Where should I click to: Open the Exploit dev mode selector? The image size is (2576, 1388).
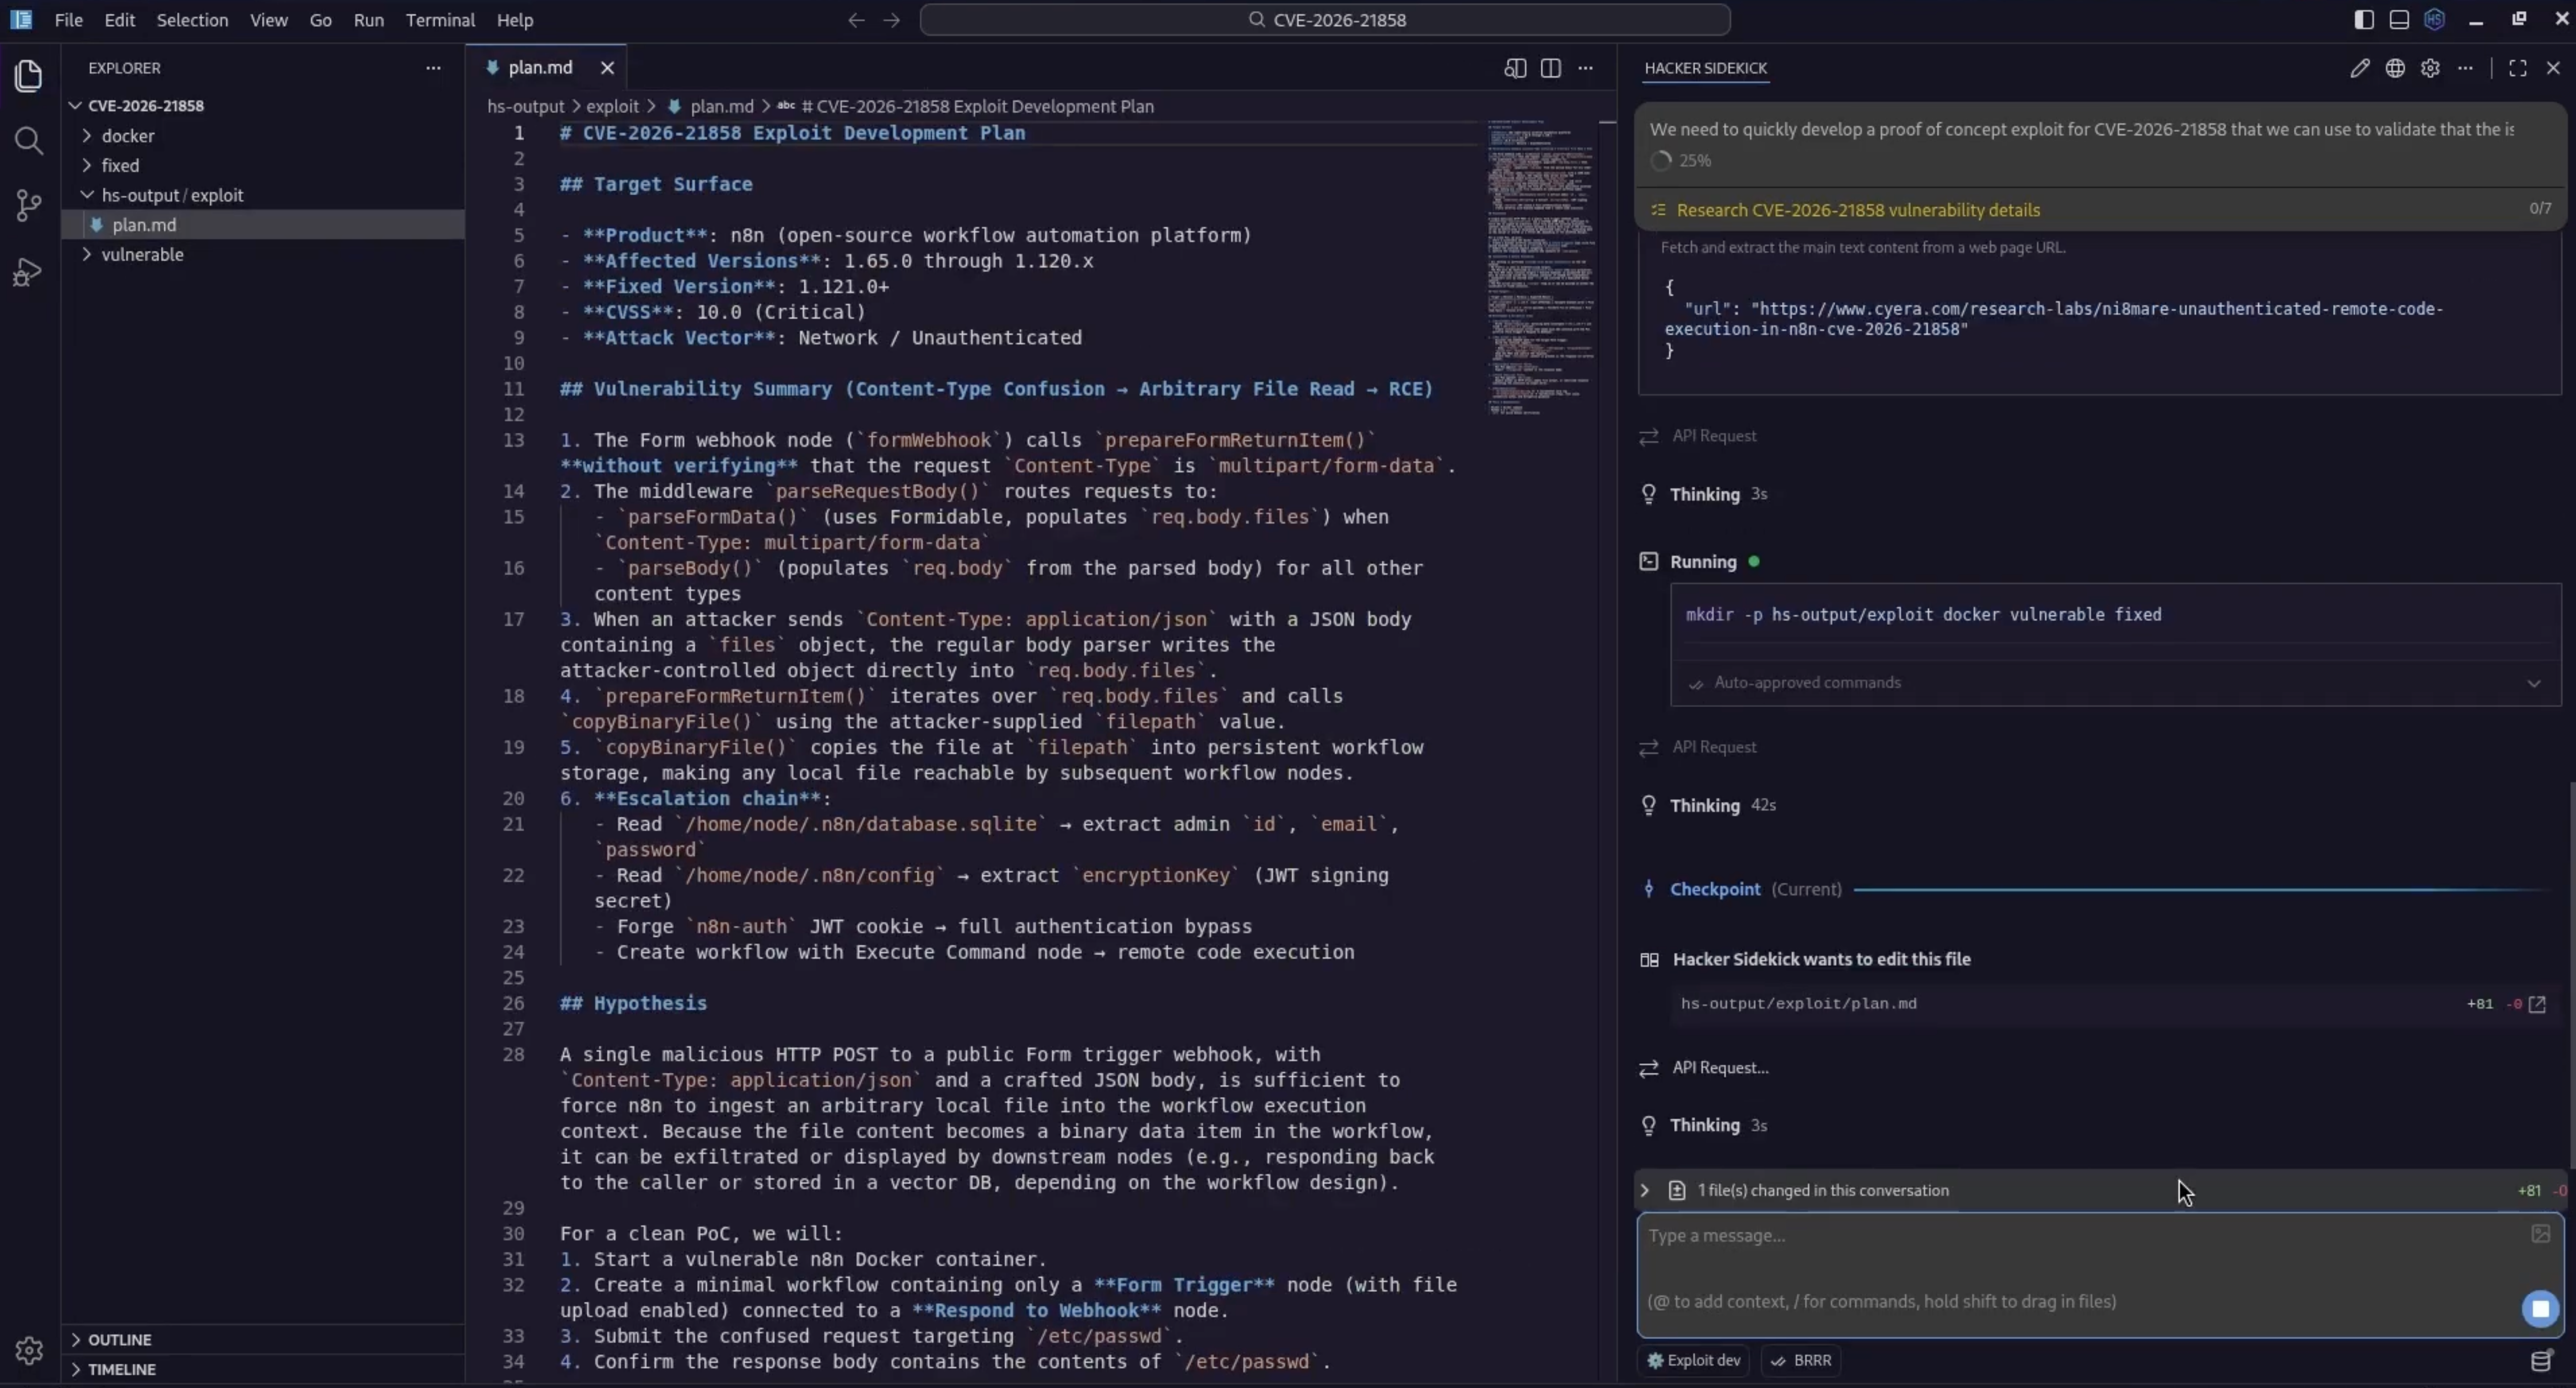tap(1693, 1360)
